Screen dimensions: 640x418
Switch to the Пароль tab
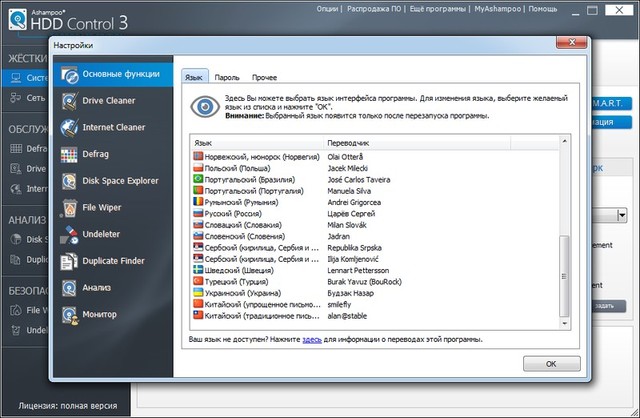pos(227,76)
